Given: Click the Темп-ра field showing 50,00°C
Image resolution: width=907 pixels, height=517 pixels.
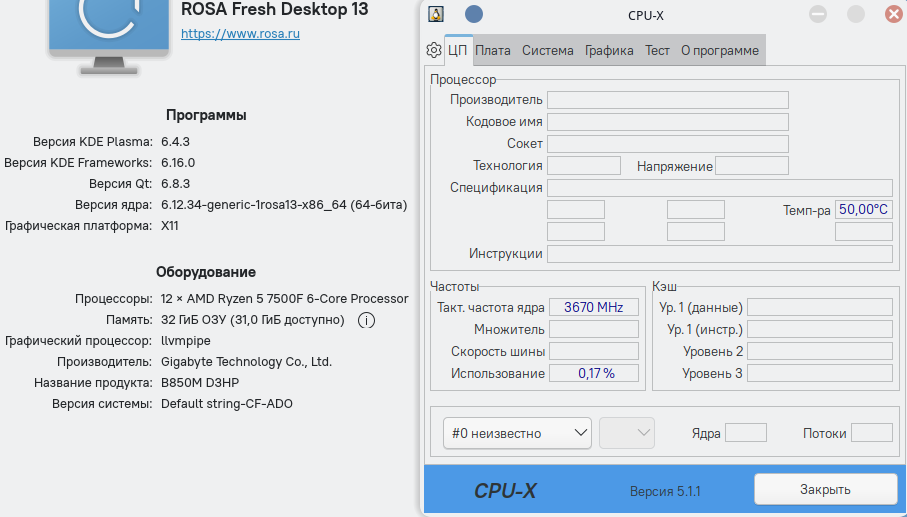Looking at the screenshot, I should coord(863,210).
